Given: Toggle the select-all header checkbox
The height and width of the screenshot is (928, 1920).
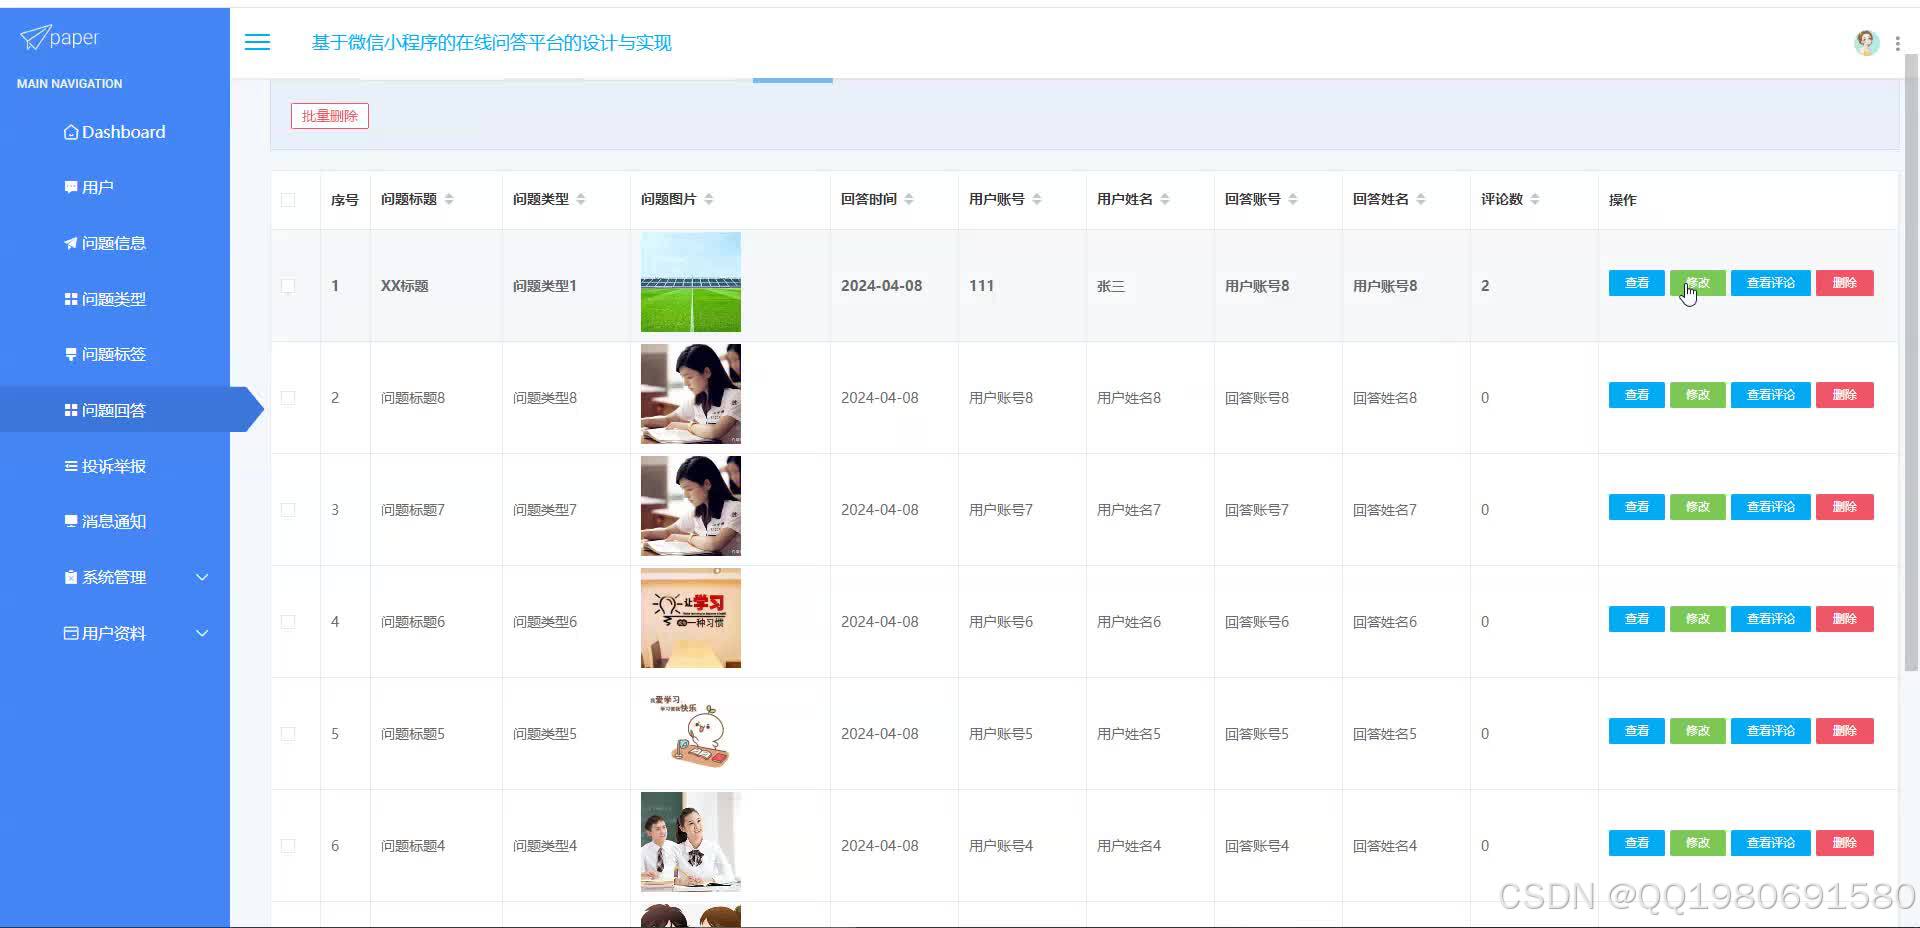Looking at the screenshot, I should coord(288,200).
